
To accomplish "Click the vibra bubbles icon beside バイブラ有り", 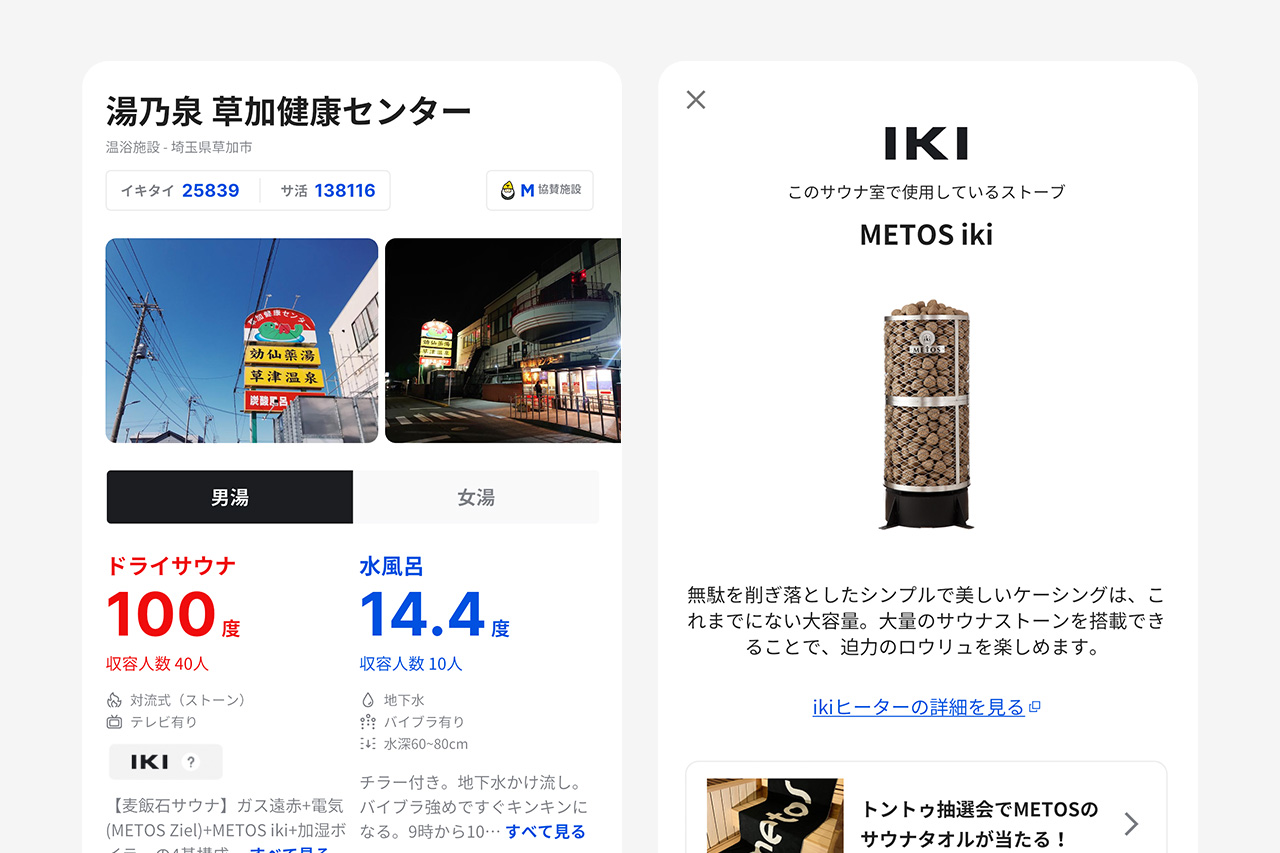I will (x=368, y=722).
